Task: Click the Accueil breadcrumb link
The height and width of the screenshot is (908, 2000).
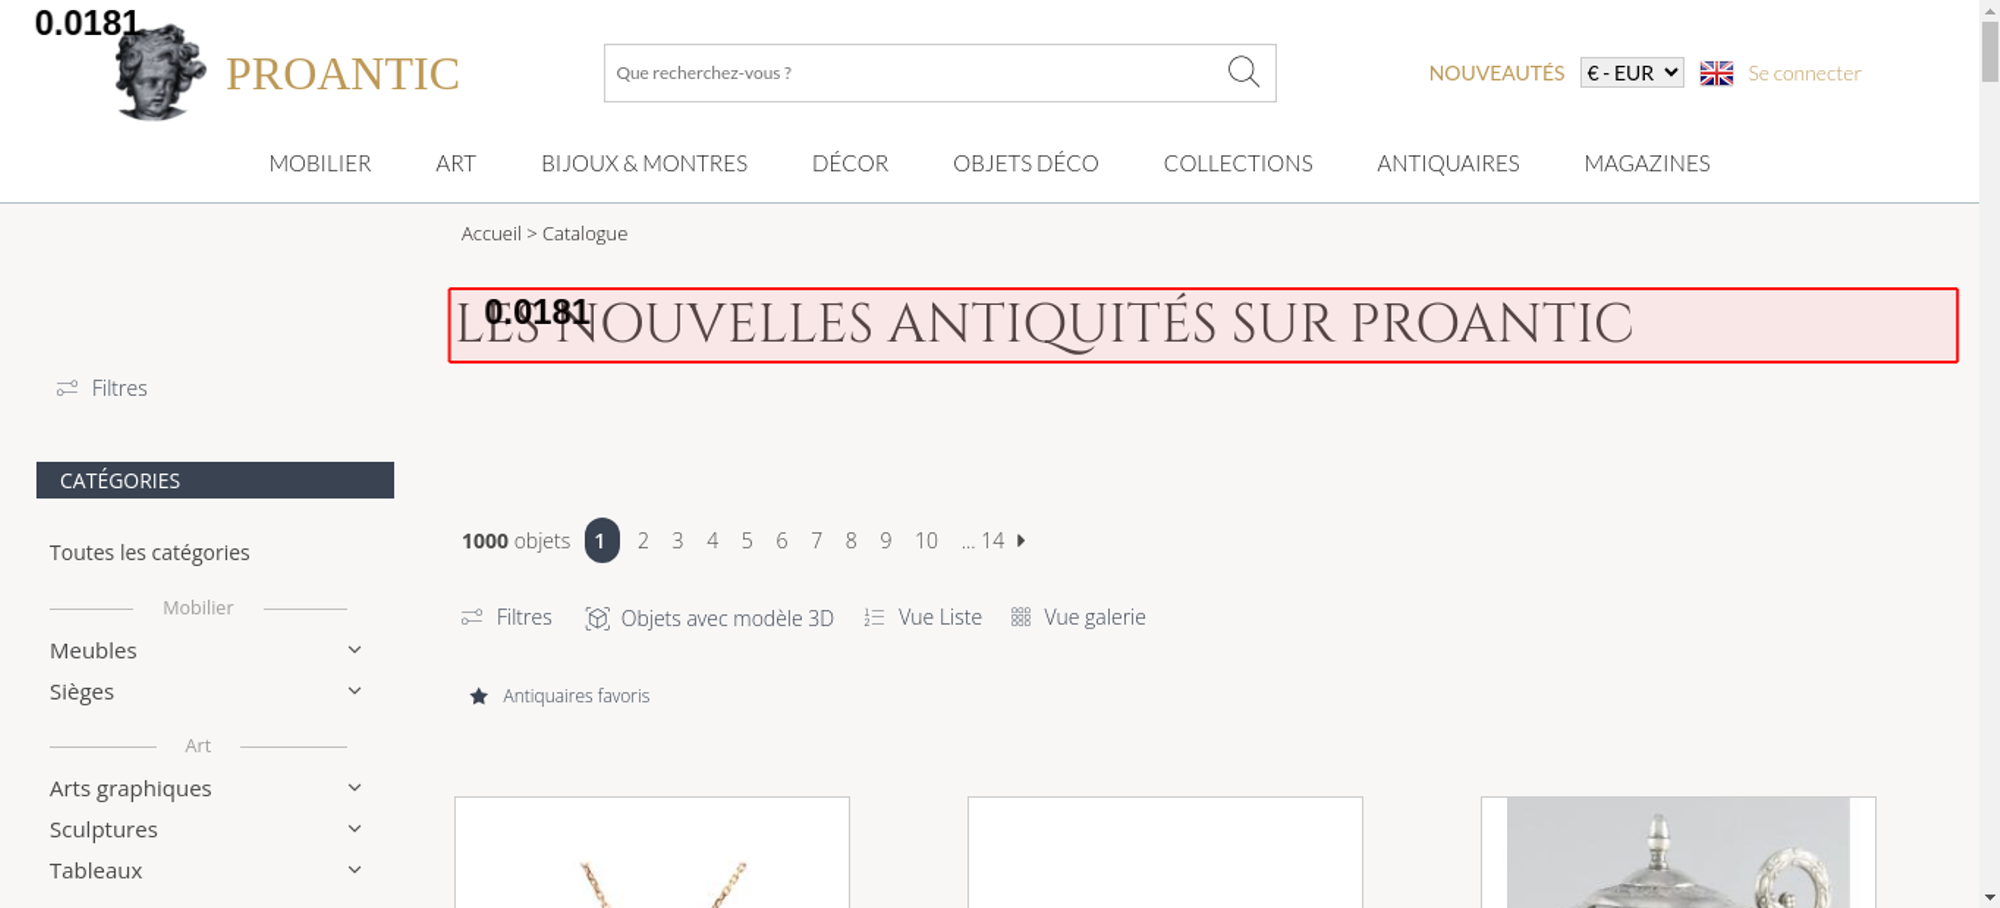Action: tap(491, 233)
